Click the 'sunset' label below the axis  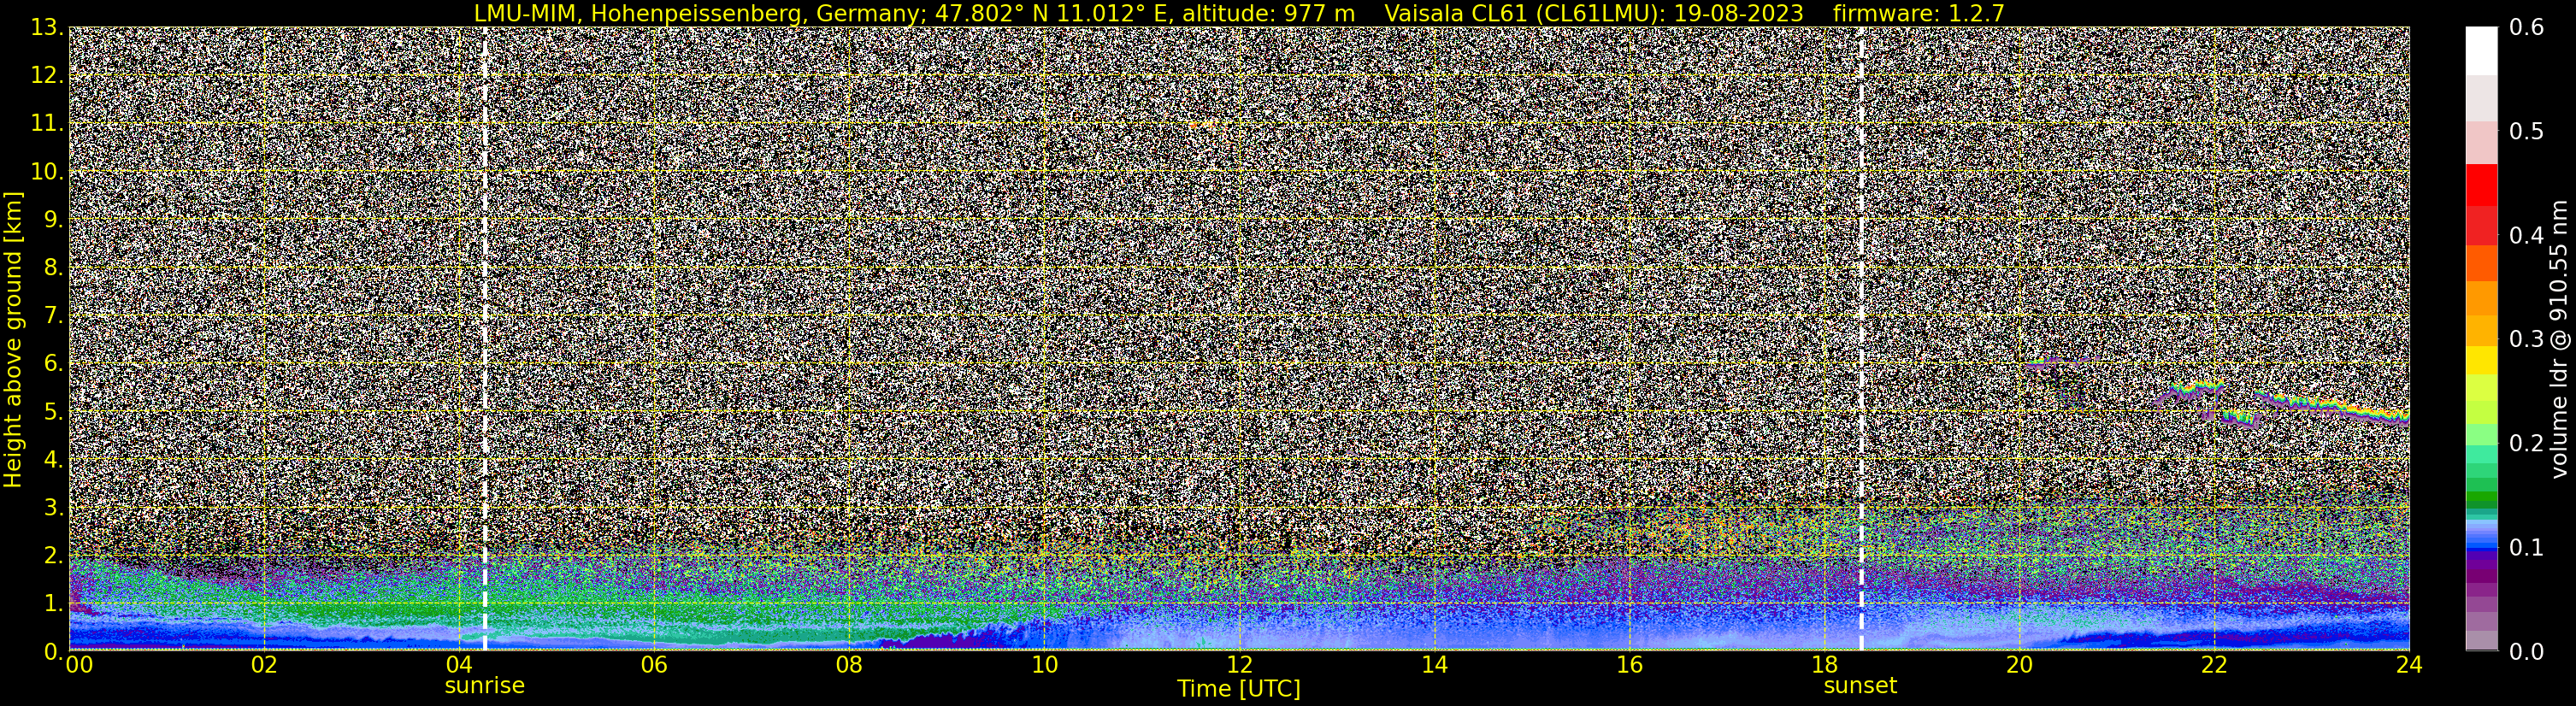(1860, 686)
